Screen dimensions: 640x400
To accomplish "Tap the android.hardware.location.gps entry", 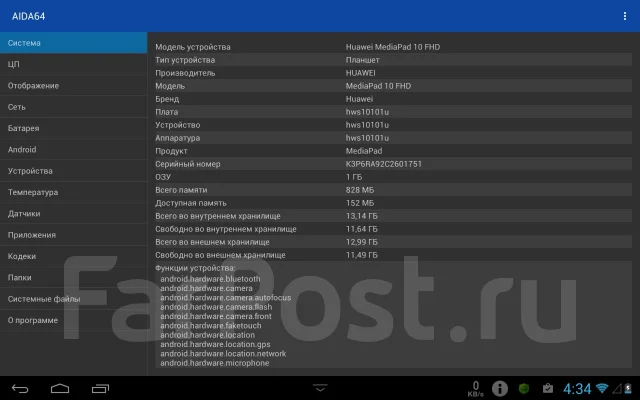I will coord(215,344).
